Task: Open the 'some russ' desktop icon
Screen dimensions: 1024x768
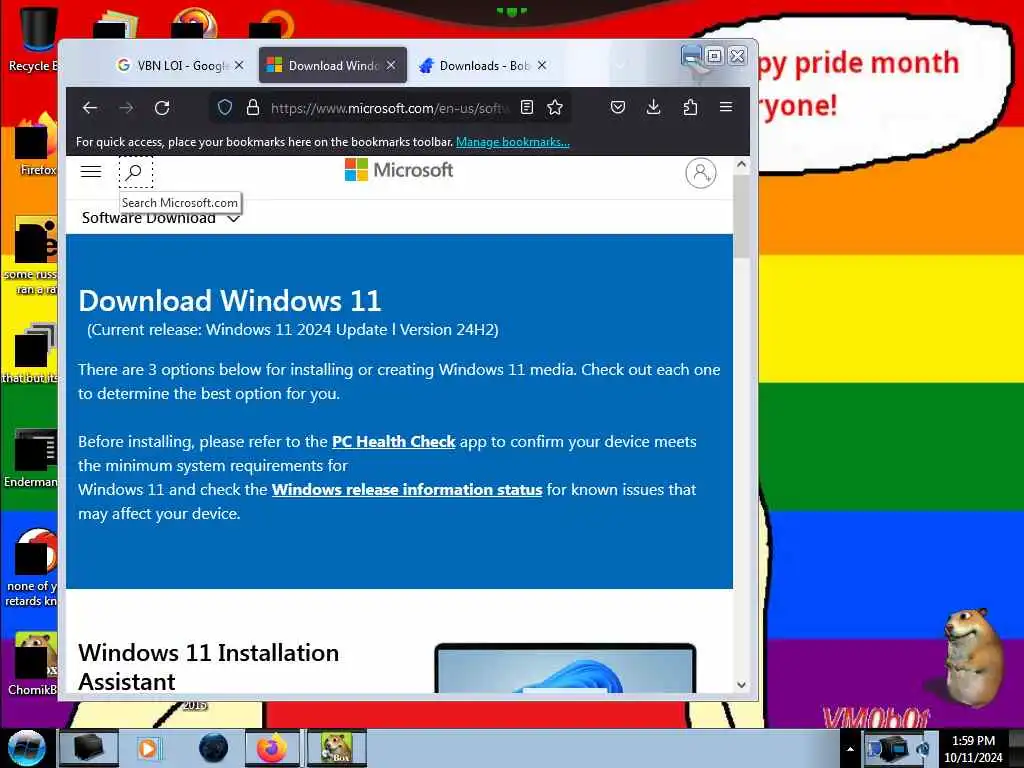Action: [x=33, y=256]
